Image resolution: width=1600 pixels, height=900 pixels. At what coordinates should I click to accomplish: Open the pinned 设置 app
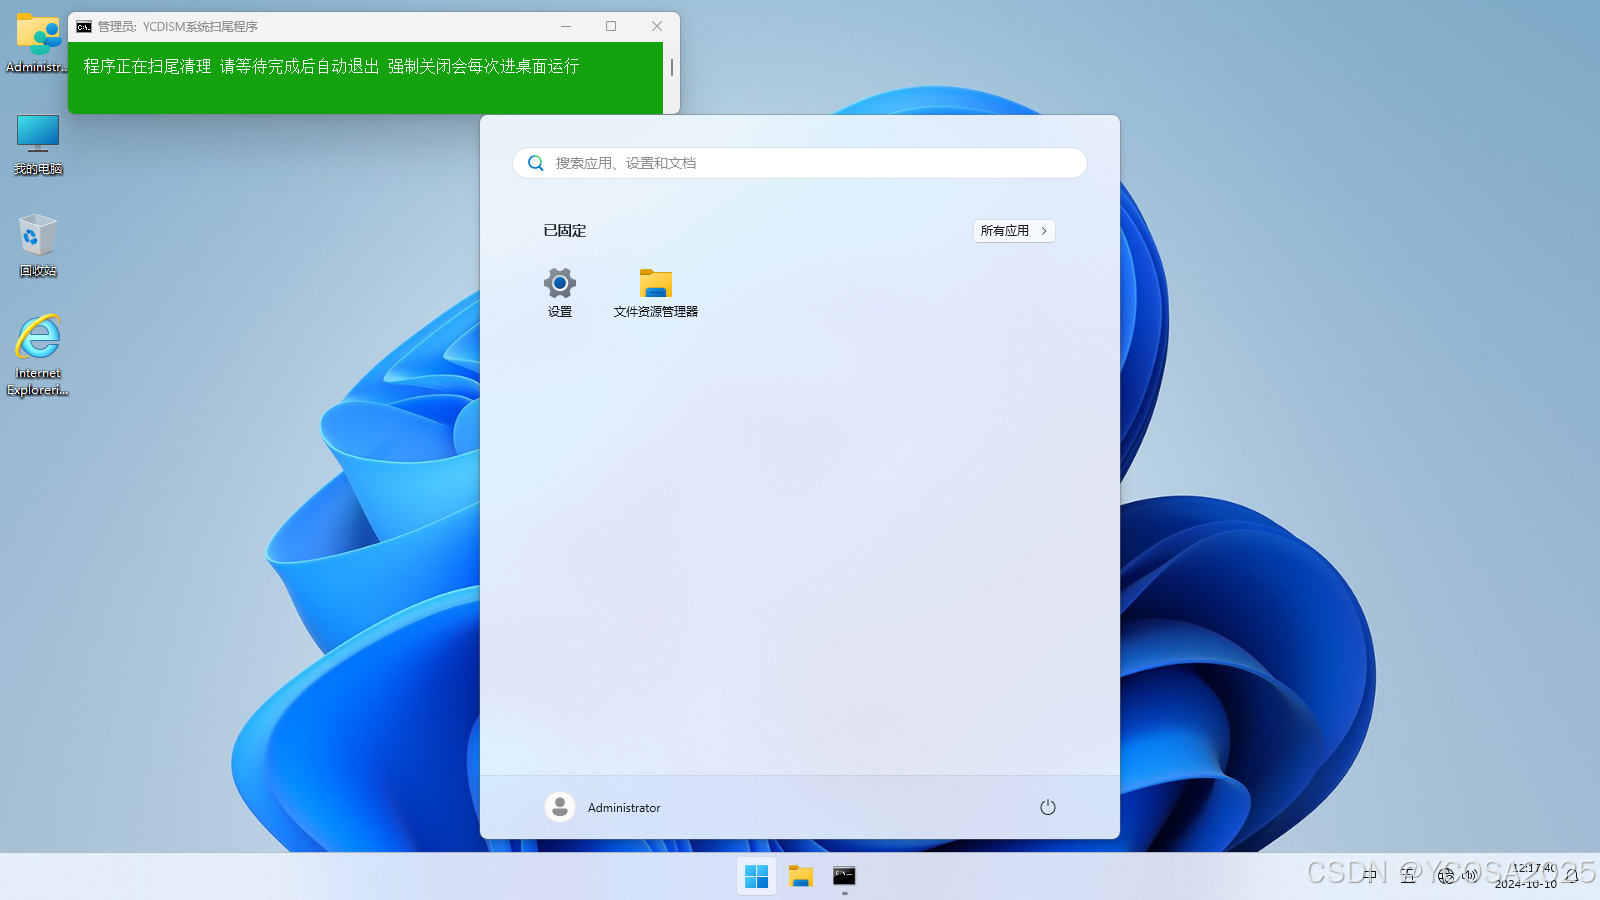coord(560,292)
